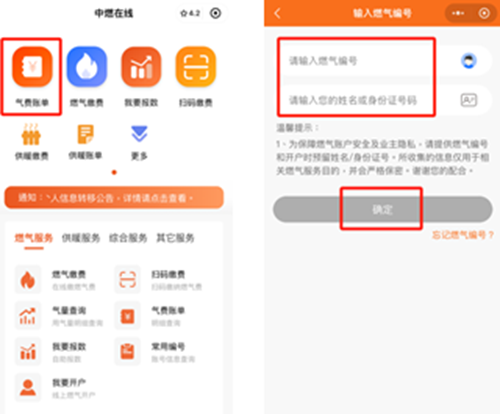The image size is (500, 414).
Task: Switch to the 综合服务 tab
Action: coord(128,238)
